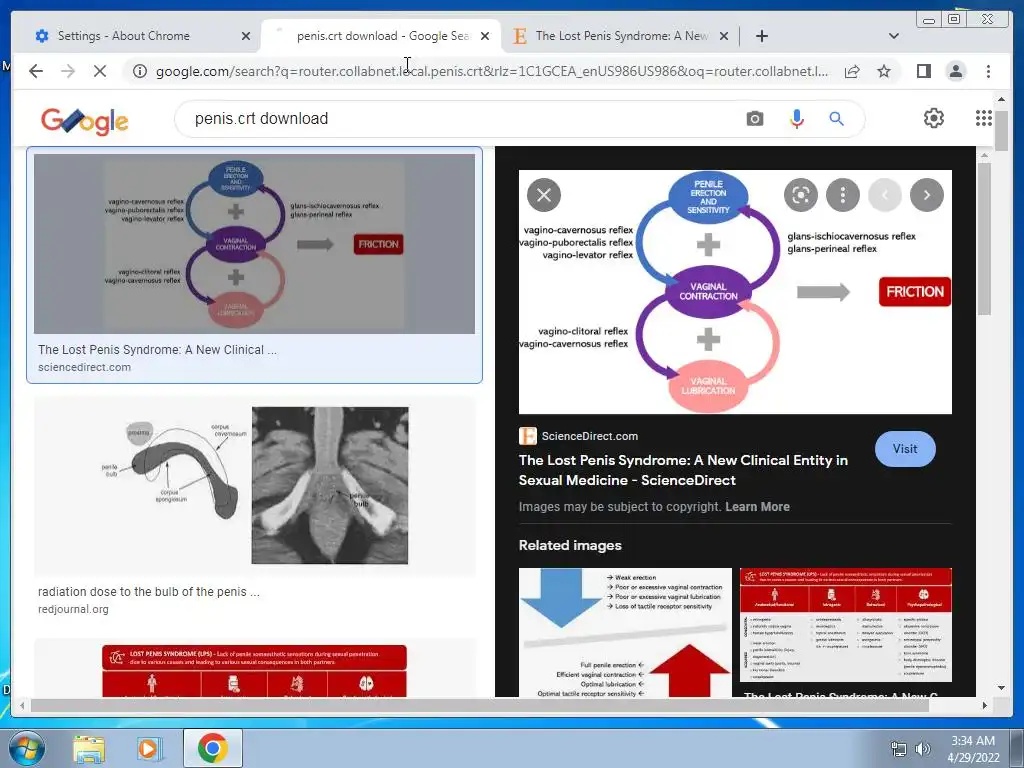The height and width of the screenshot is (768, 1024).
Task: Share this page icon in address bar
Action: [x=852, y=71]
